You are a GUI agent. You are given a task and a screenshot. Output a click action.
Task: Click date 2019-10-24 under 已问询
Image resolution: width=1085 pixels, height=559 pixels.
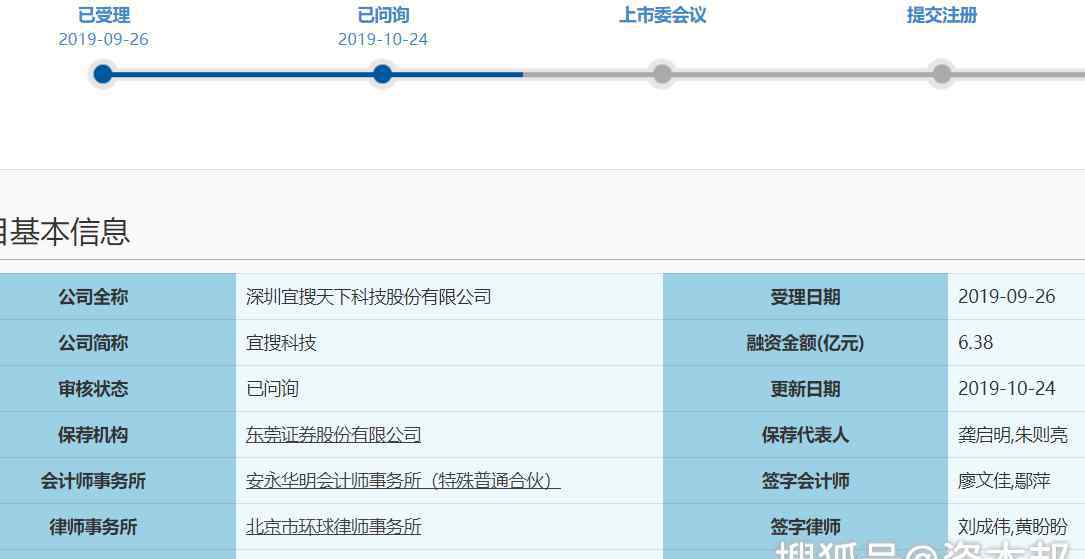(x=383, y=39)
